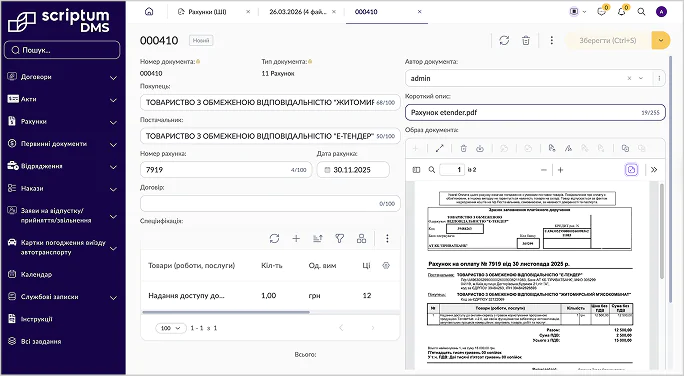Open the Рахунки (ШІ) tab
Screen dimensions: 684x376
pyautogui.click(x=207, y=12)
